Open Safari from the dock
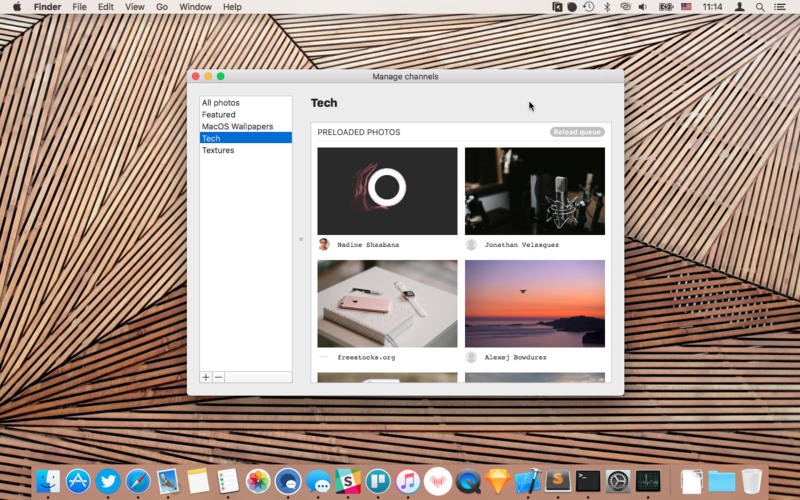Image resolution: width=800 pixels, height=500 pixels. click(x=138, y=481)
